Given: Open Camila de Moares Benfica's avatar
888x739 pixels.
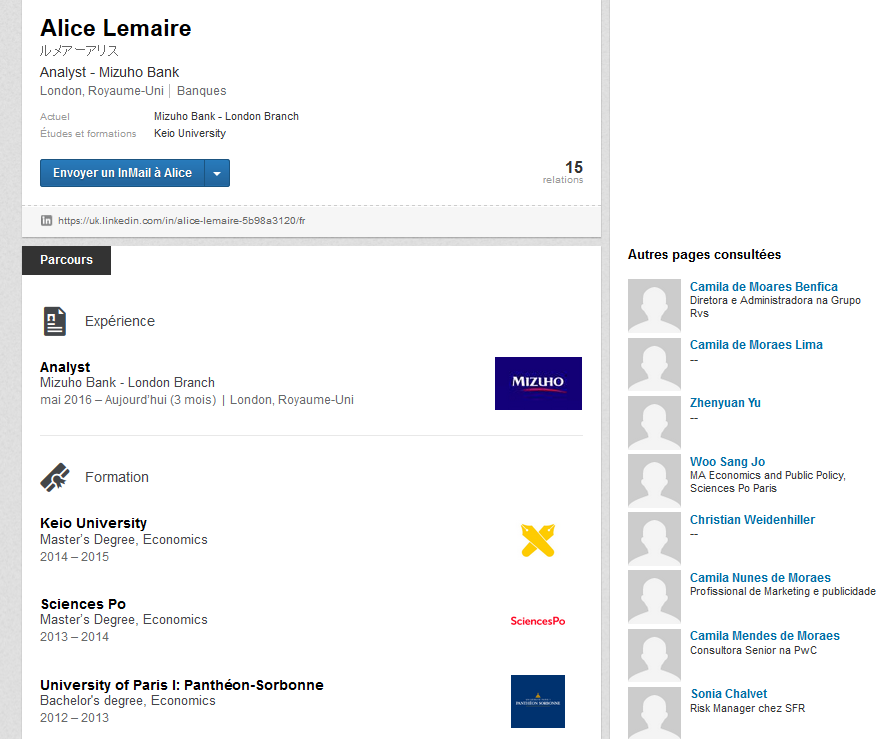Looking at the screenshot, I should point(654,305).
